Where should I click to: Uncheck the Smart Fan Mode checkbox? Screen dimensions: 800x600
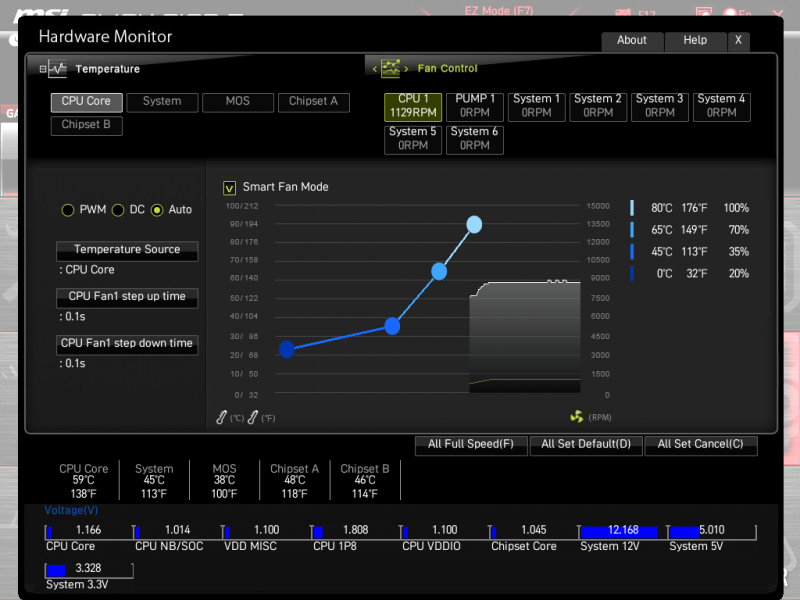click(x=229, y=187)
